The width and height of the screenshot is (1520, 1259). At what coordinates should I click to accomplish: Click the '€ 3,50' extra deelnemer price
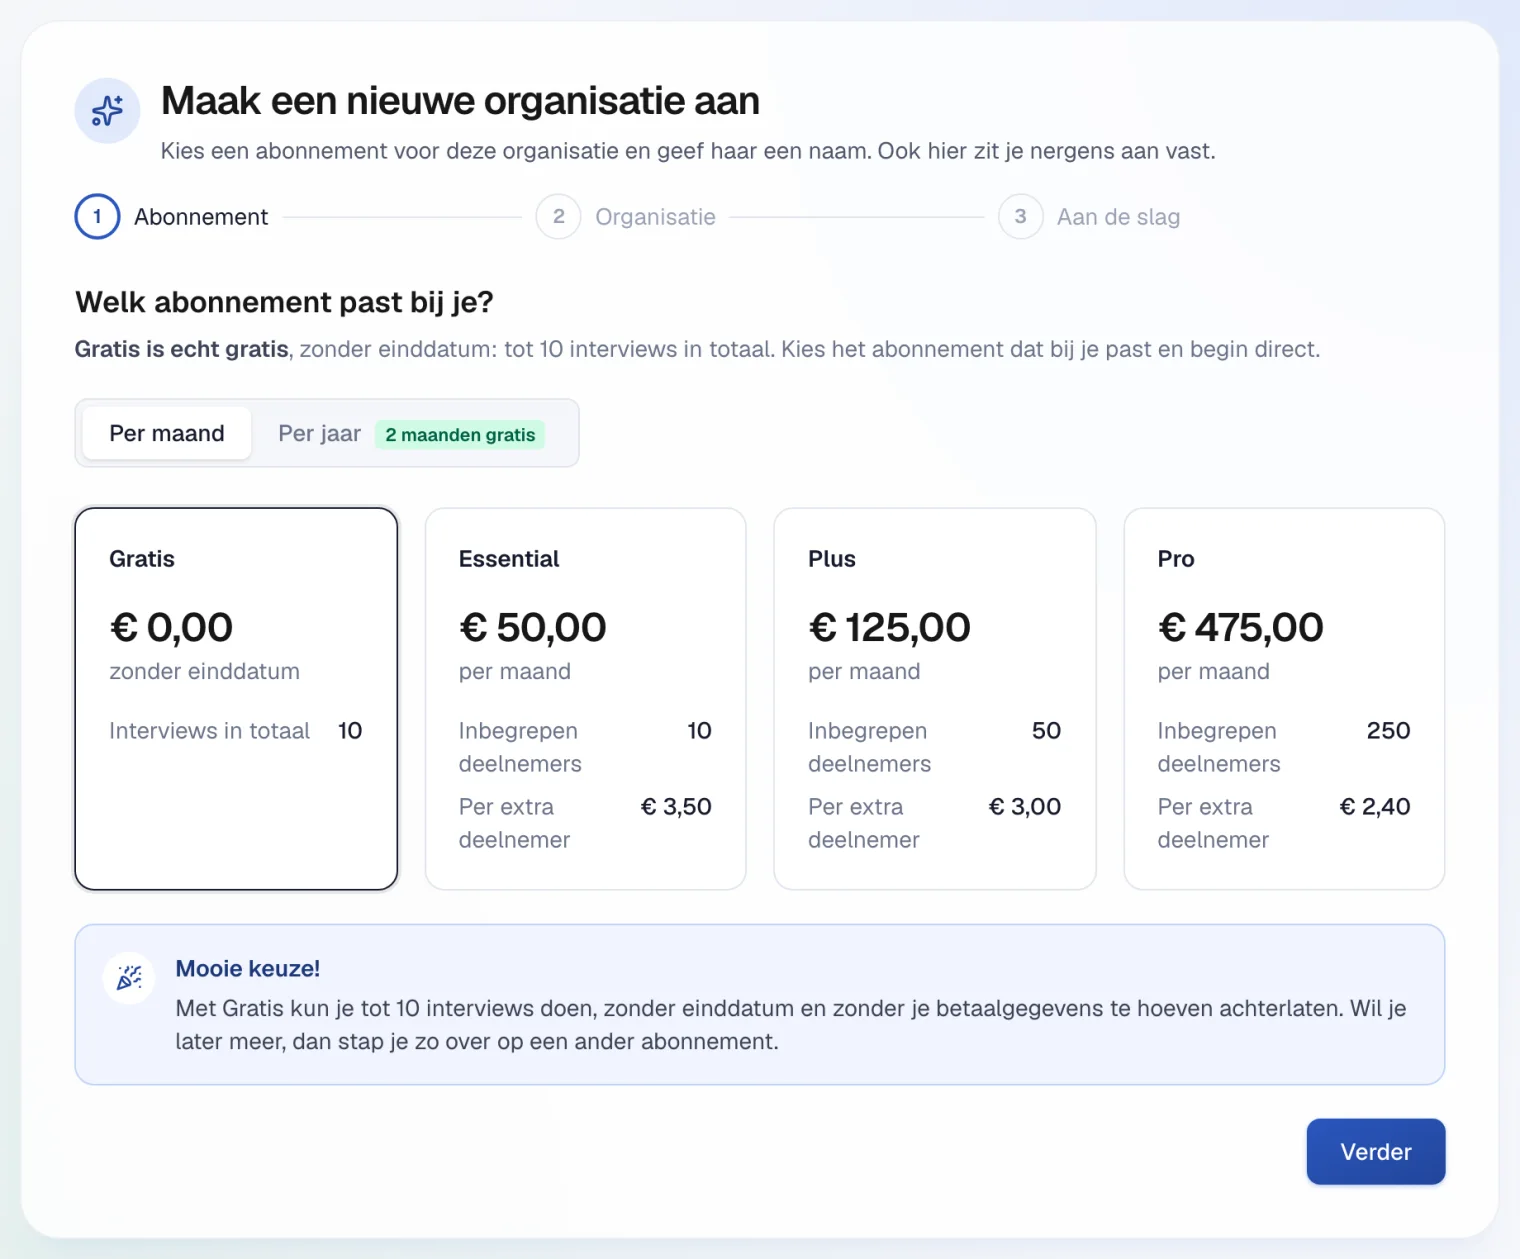[x=676, y=807]
